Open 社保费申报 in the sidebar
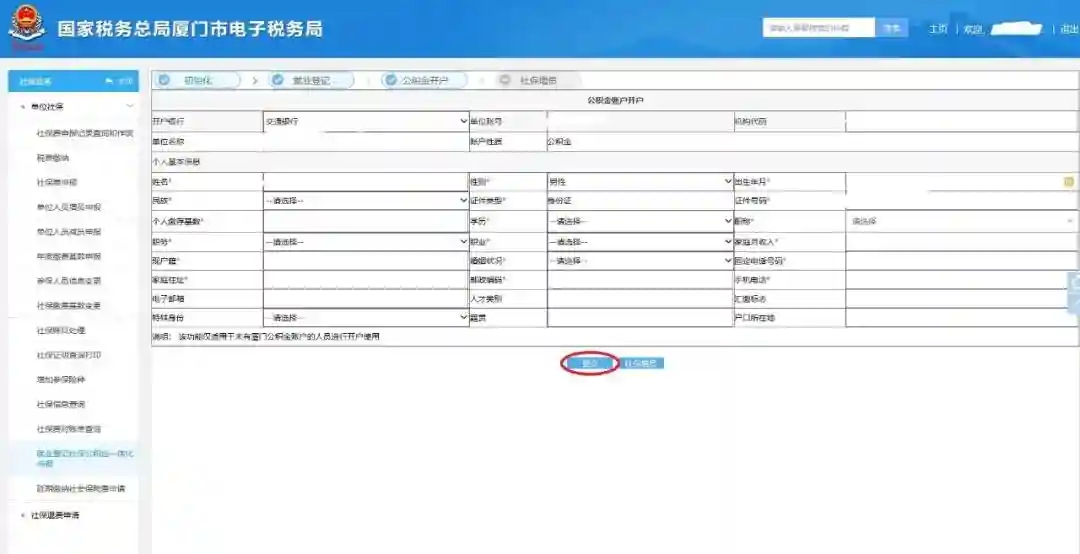 (57, 182)
